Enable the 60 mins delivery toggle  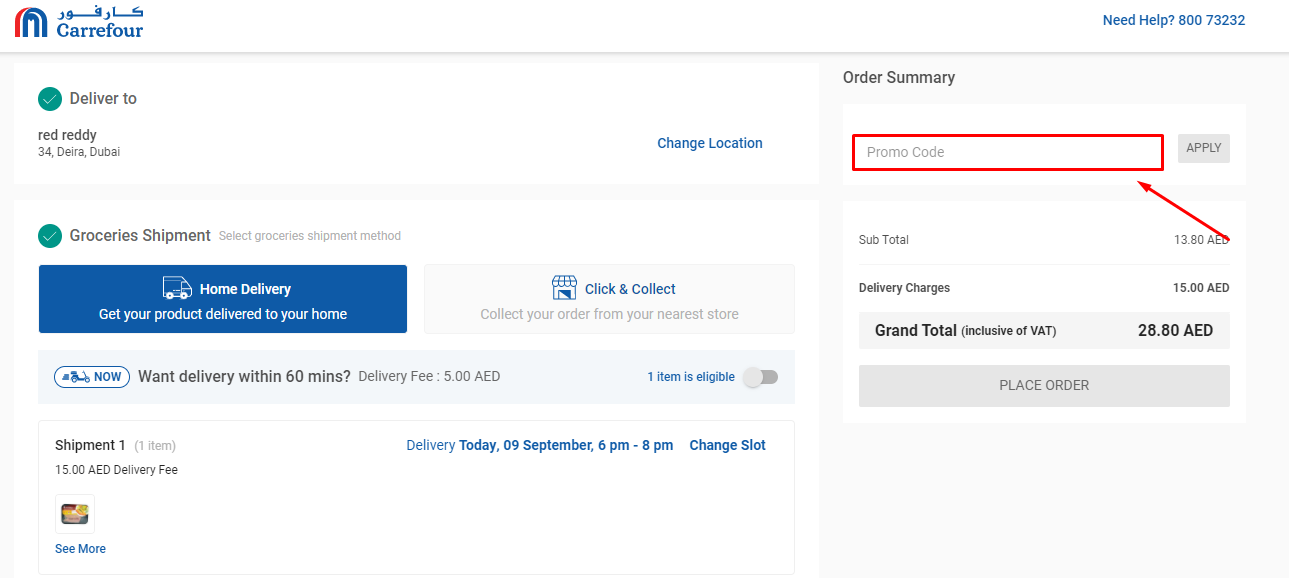(x=760, y=377)
